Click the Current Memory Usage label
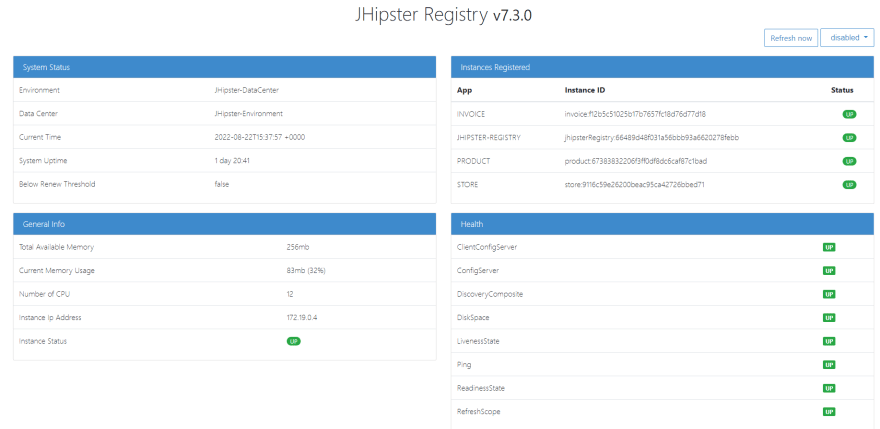Viewport: 880px width, 429px height. [x=57, y=271]
